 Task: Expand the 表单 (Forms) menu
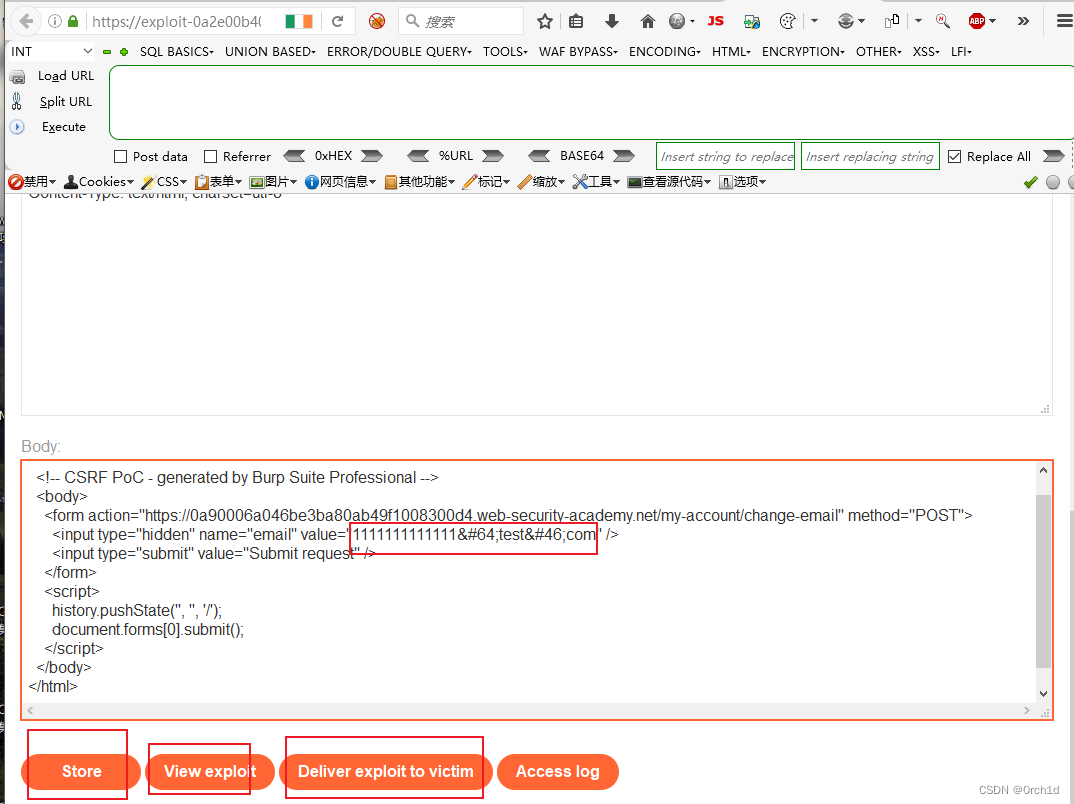218,181
